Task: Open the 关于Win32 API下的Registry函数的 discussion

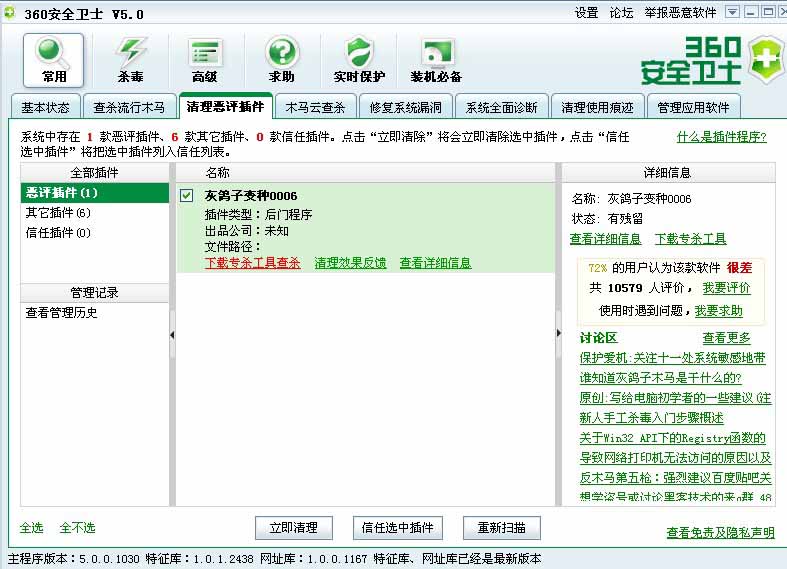Action: (673, 438)
